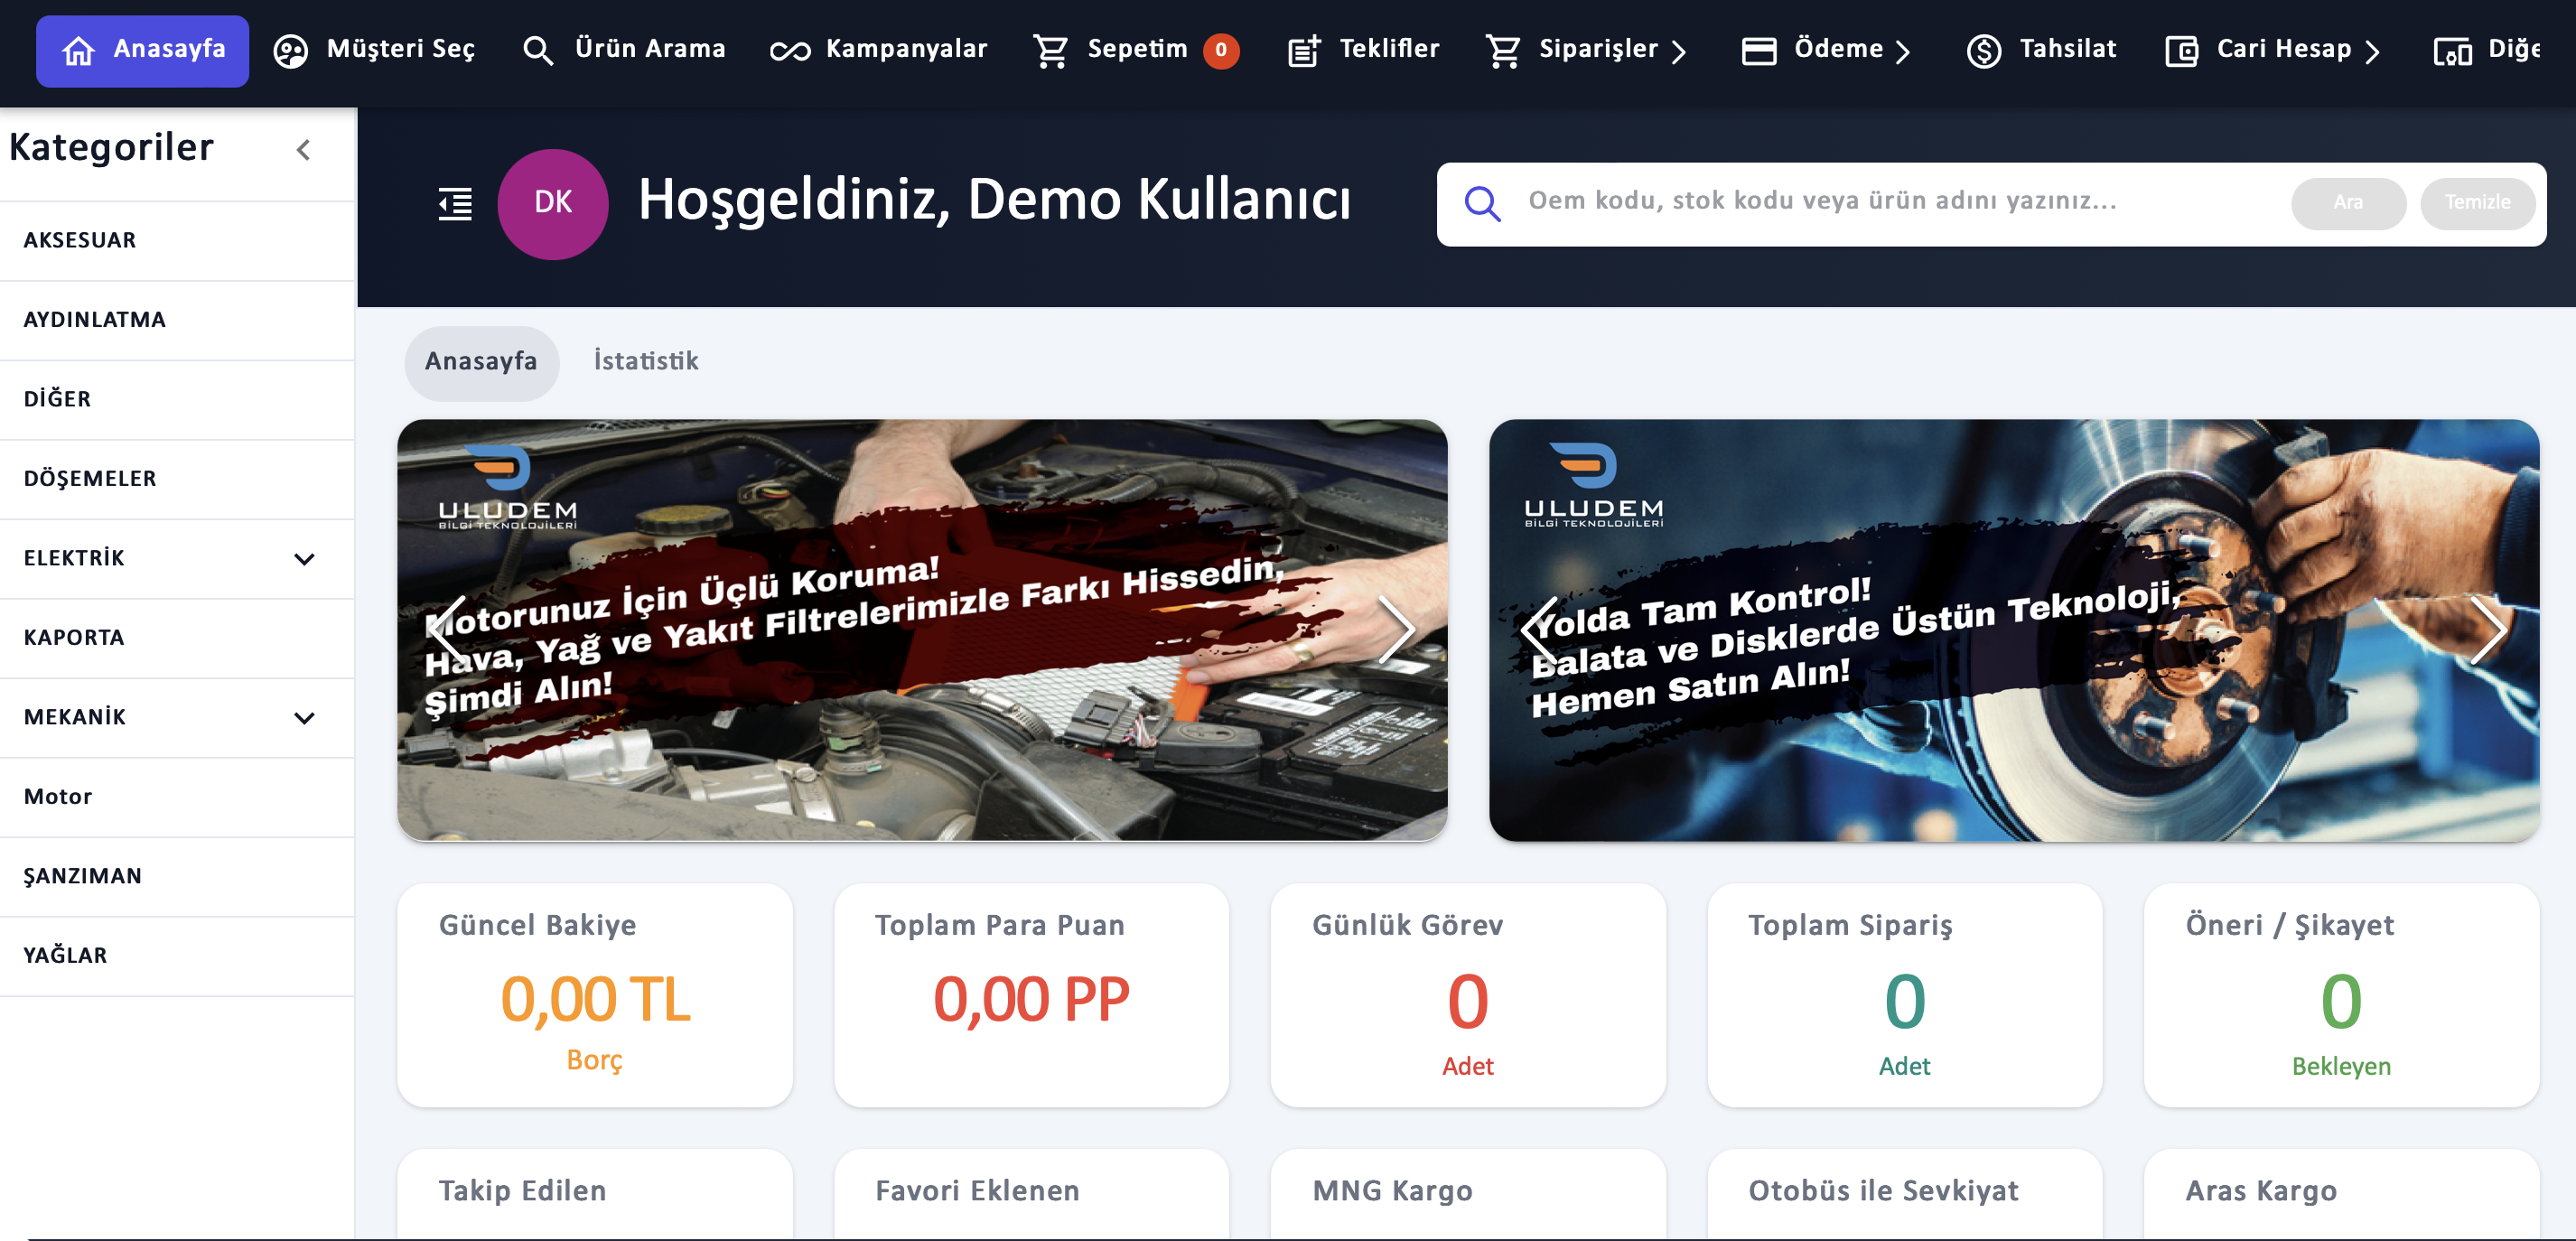Select ŞANZIMAN category
Screen dimensions: 2576x1241
tap(178, 877)
